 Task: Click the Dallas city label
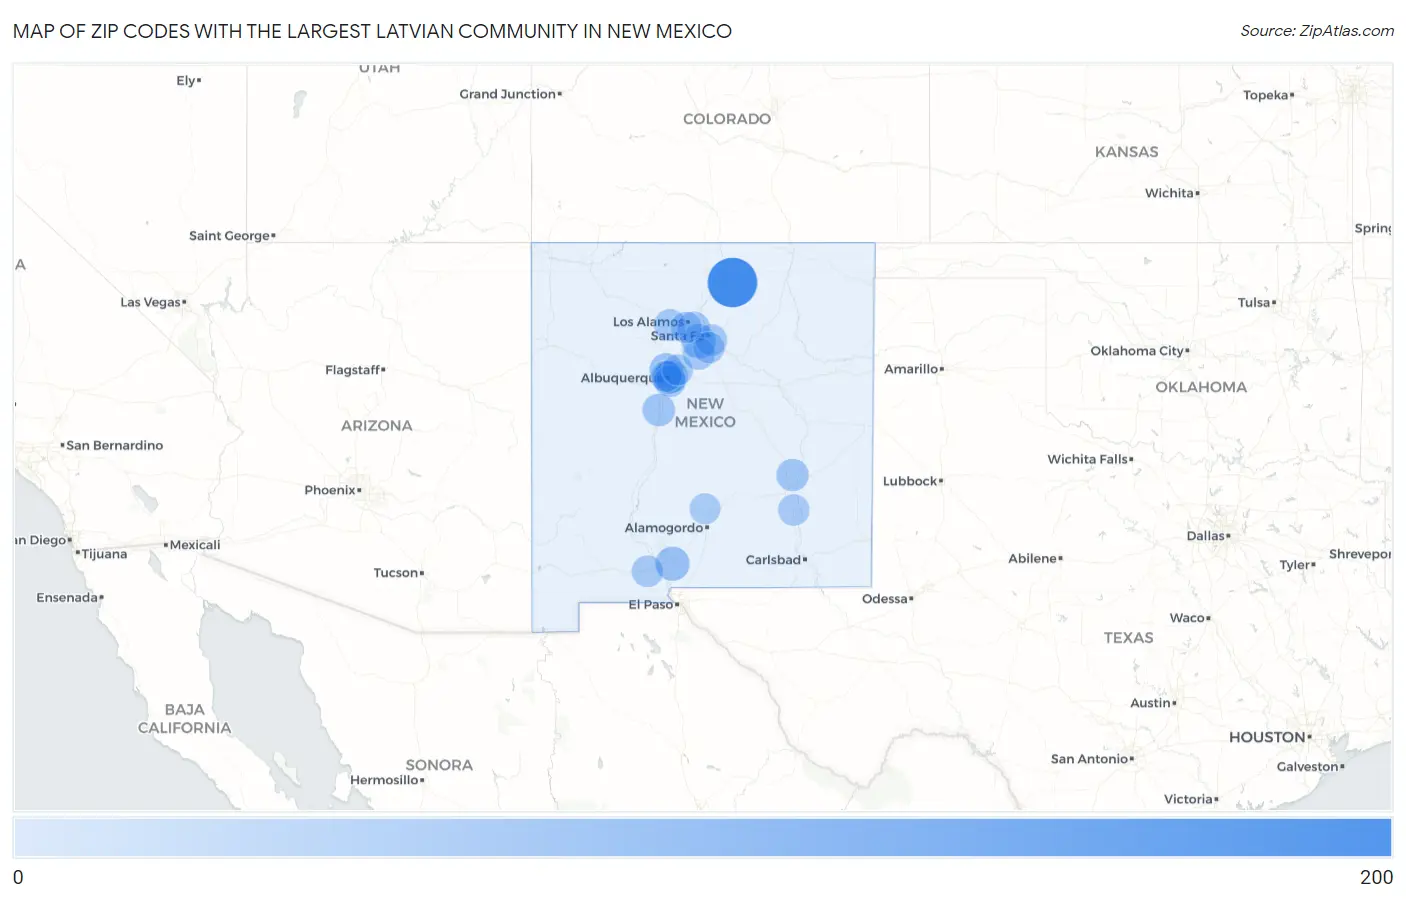(x=1205, y=536)
